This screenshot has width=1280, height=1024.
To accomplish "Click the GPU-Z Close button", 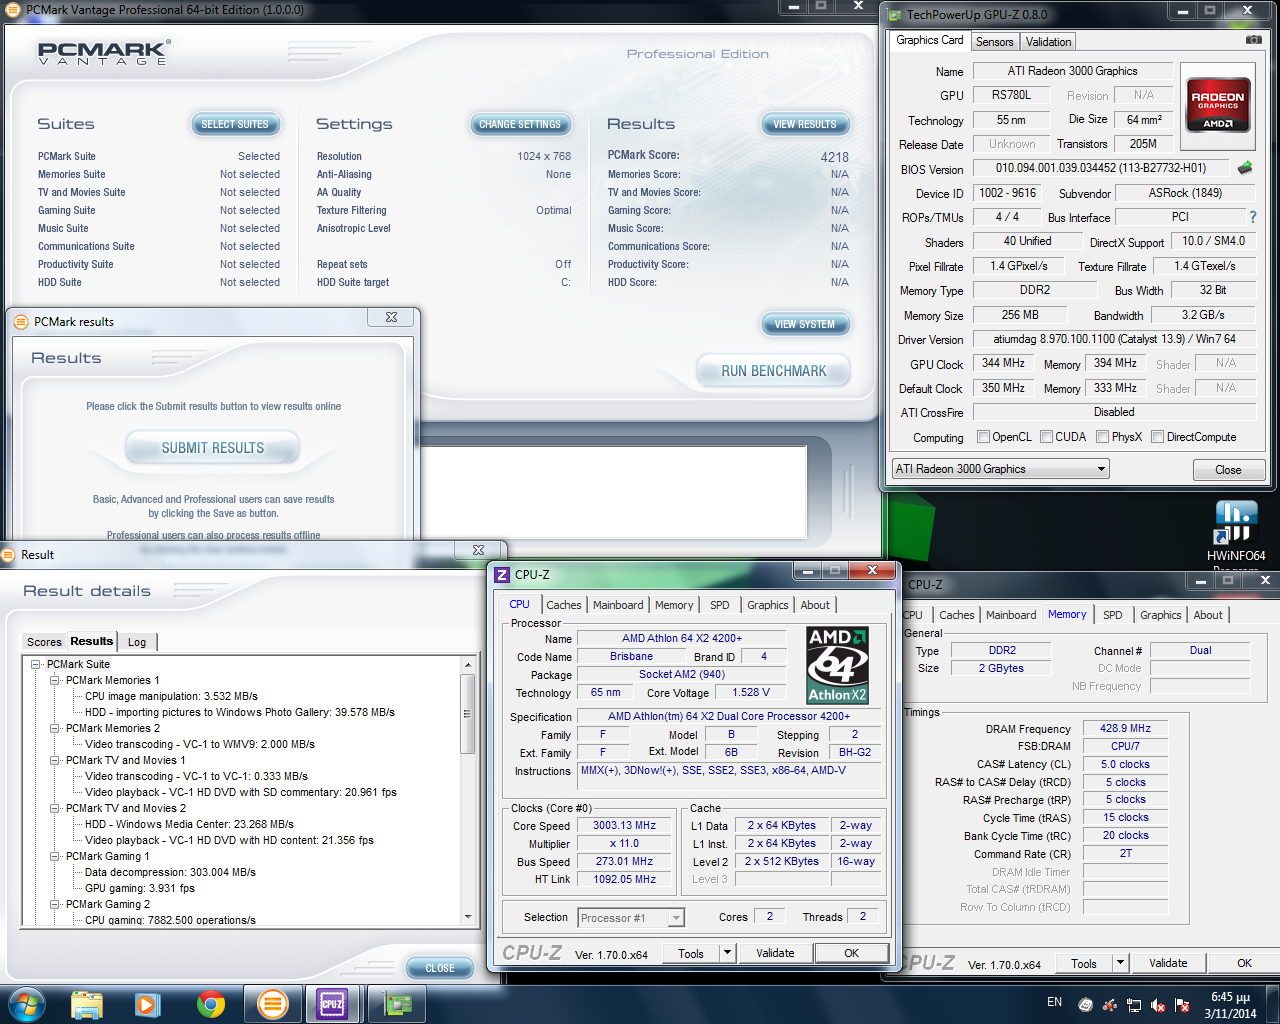I will tap(1228, 470).
